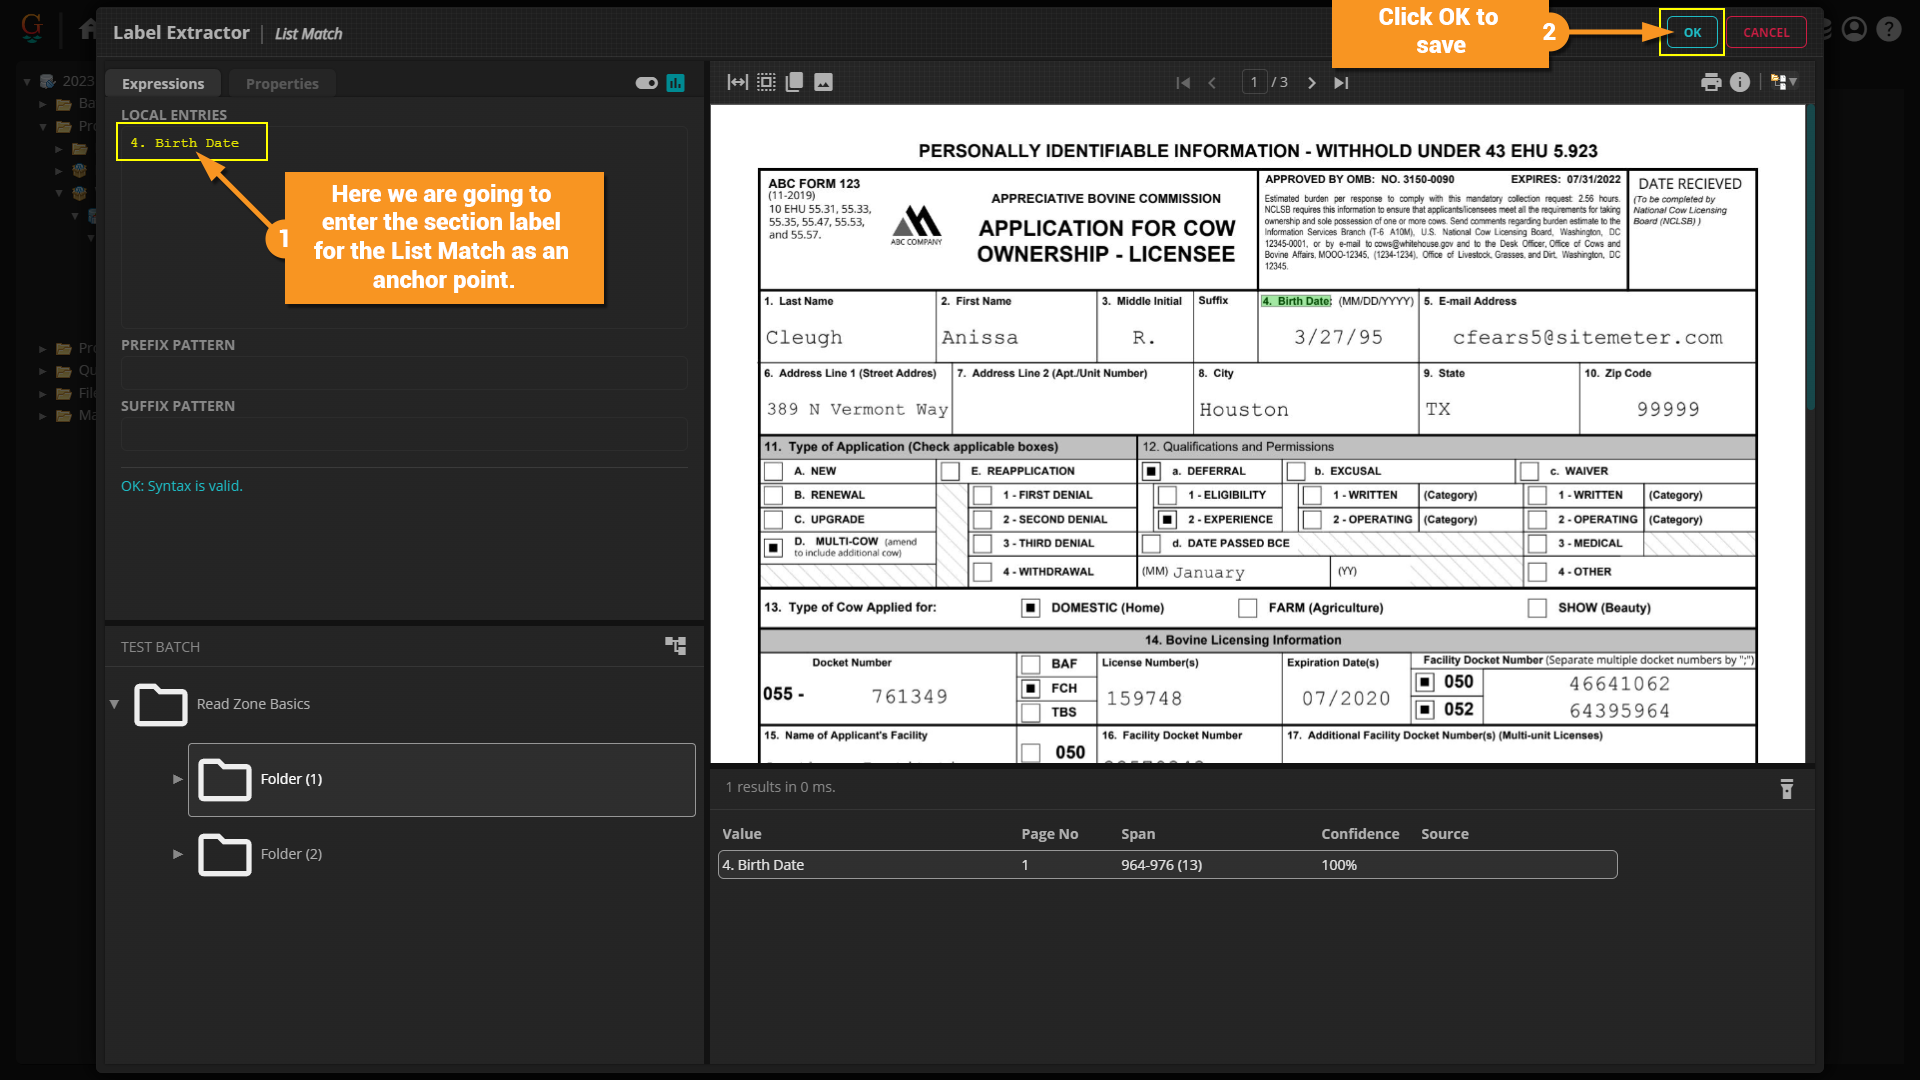Image resolution: width=1920 pixels, height=1080 pixels.
Task: Switch to the Properties tab
Action: coord(282,84)
